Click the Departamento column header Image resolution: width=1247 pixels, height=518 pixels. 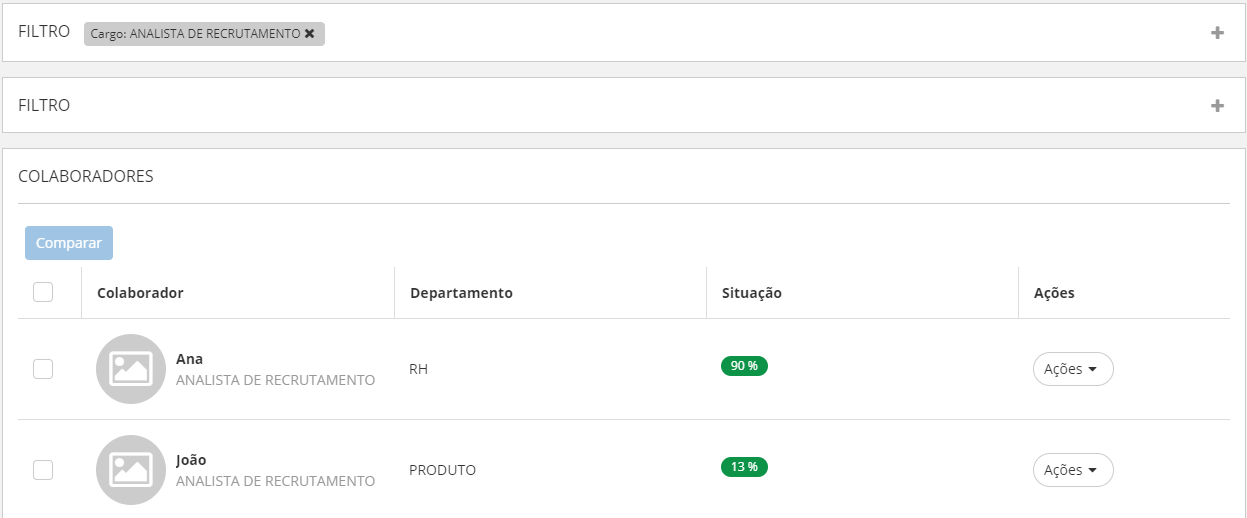click(x=461, y=293)
